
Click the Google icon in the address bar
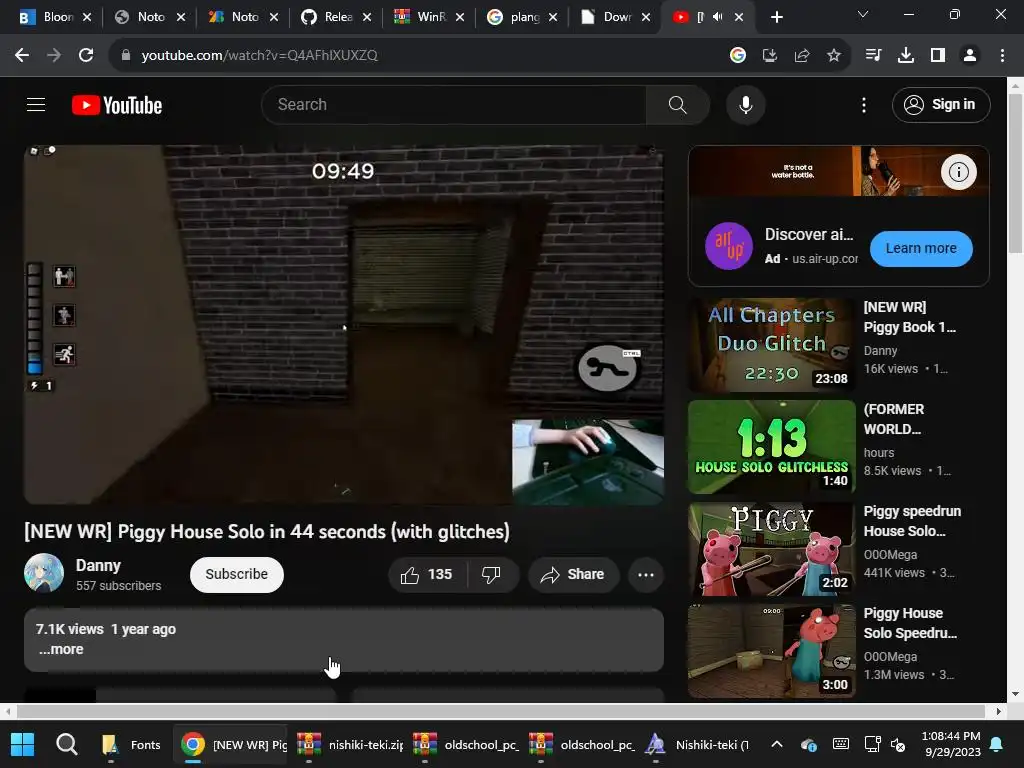738,56
